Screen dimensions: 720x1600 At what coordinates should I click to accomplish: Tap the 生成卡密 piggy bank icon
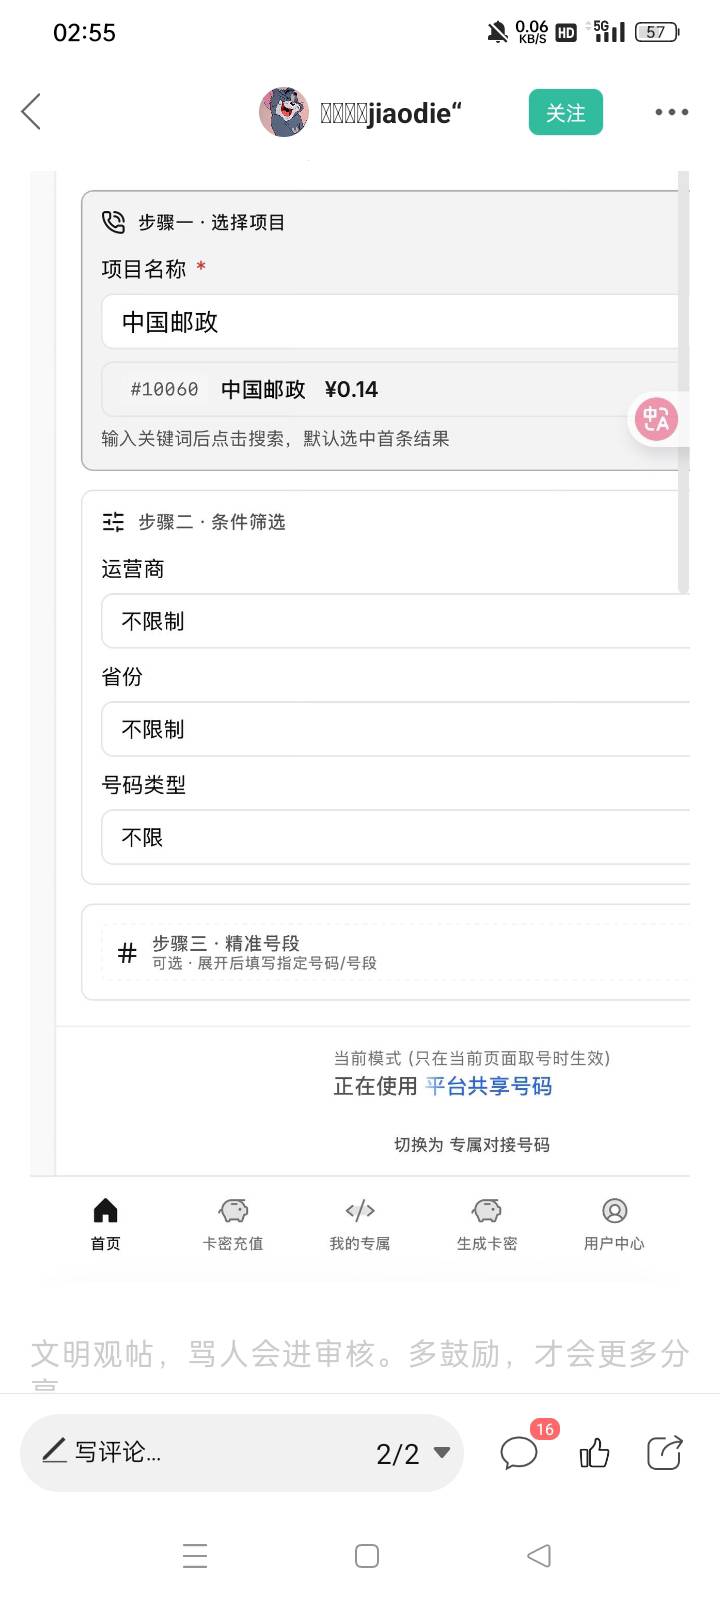[x=487, y=1212]
